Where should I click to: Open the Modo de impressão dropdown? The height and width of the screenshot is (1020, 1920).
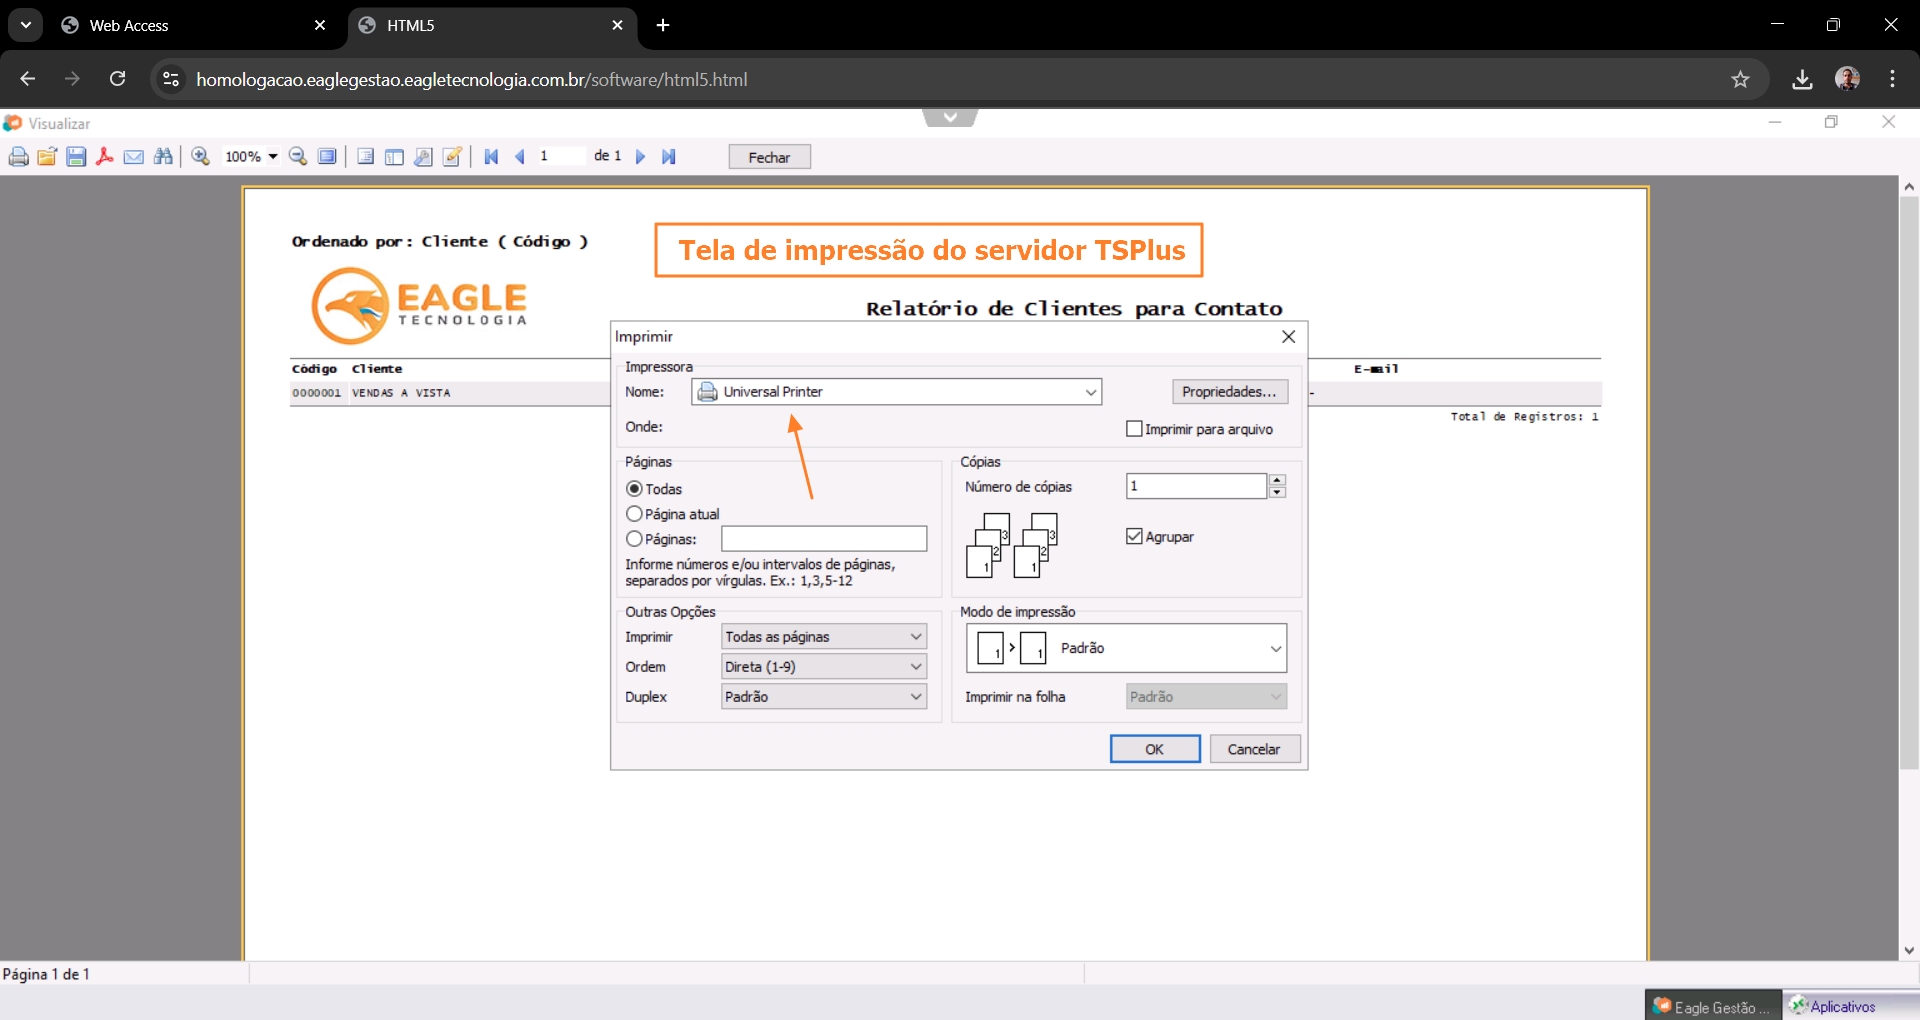tap(1126, 648)
